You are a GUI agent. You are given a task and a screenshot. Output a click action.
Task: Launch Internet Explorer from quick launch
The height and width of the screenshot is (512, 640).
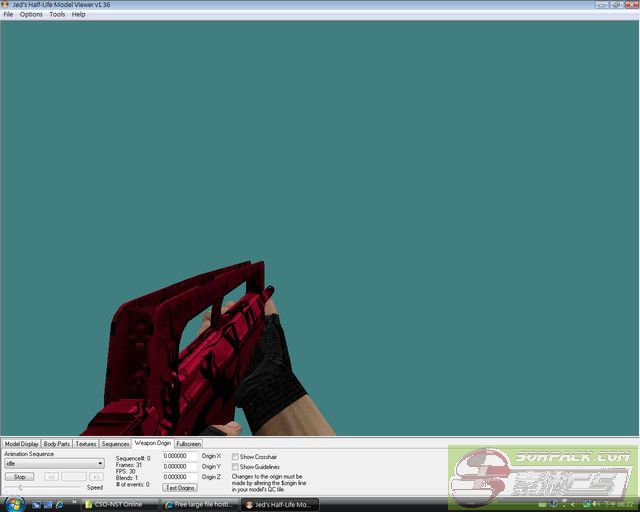click(x=60, y=505)
